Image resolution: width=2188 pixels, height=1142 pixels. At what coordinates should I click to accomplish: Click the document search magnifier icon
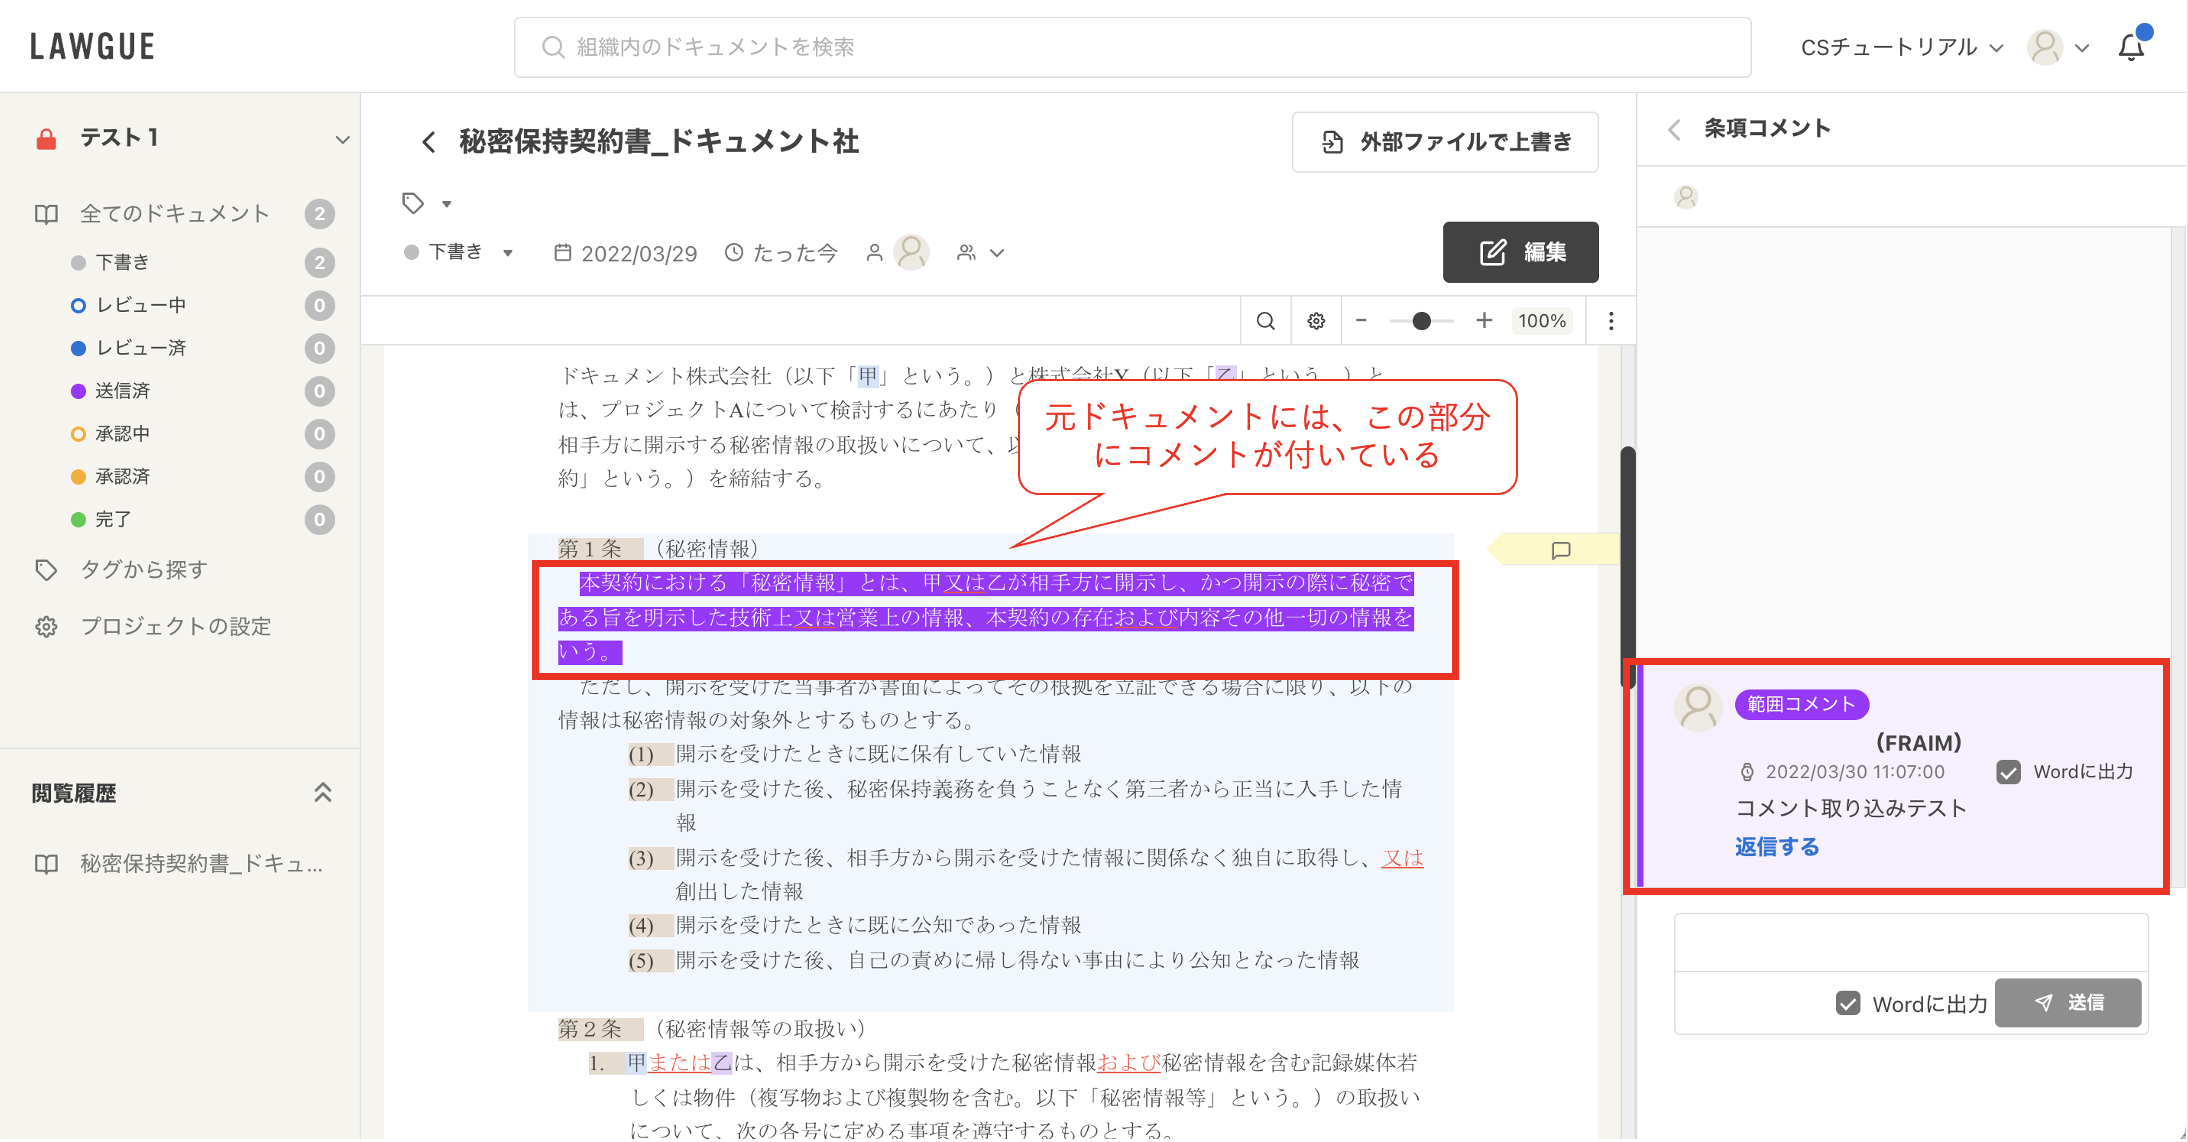click(1265, 321)
